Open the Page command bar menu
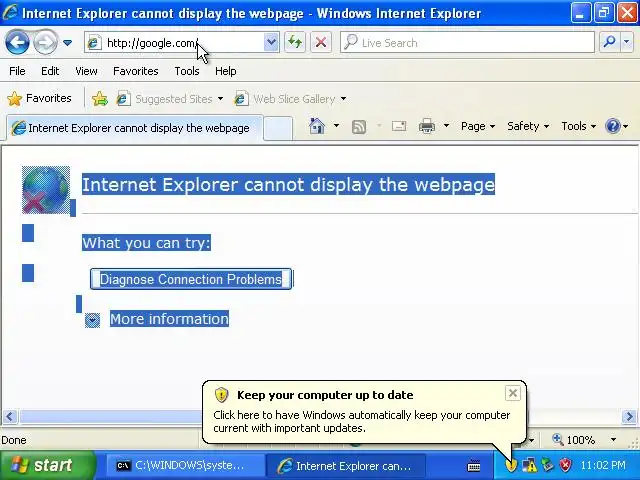640x480 pixels. click(x=478, y=126)
